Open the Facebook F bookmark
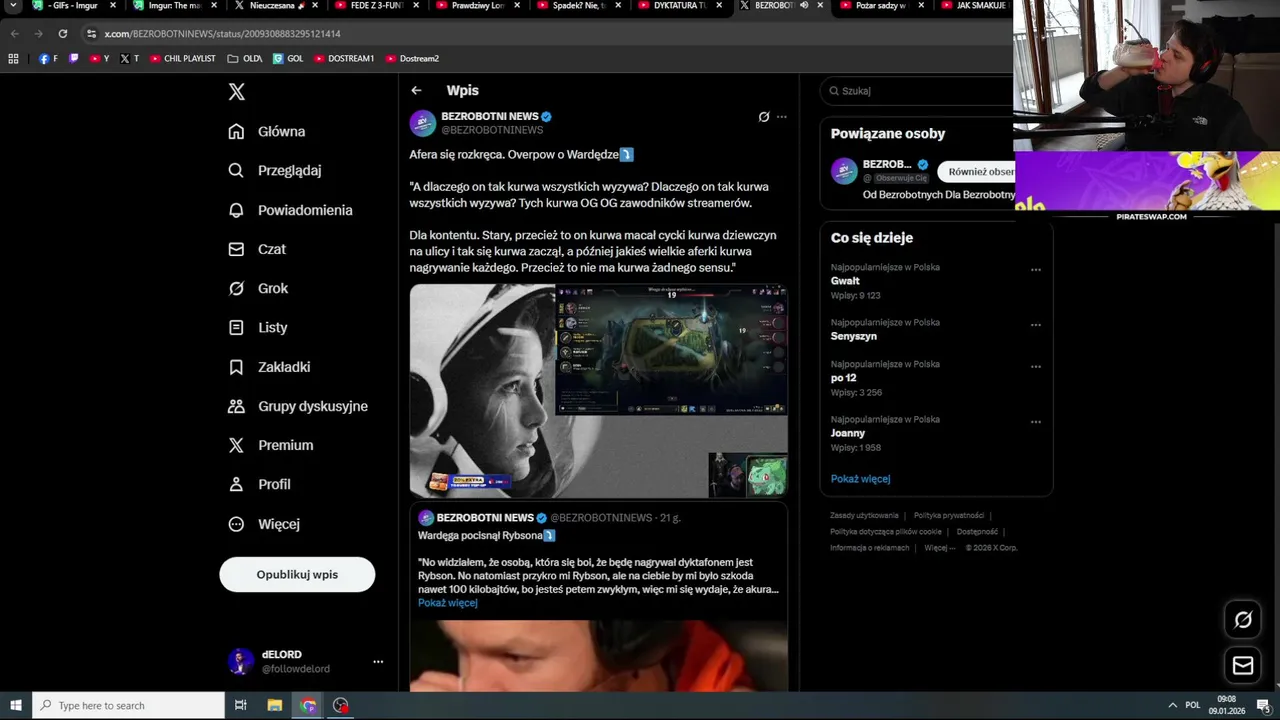The height and width of the screenshot is (720, 1280). pos(47,58)
